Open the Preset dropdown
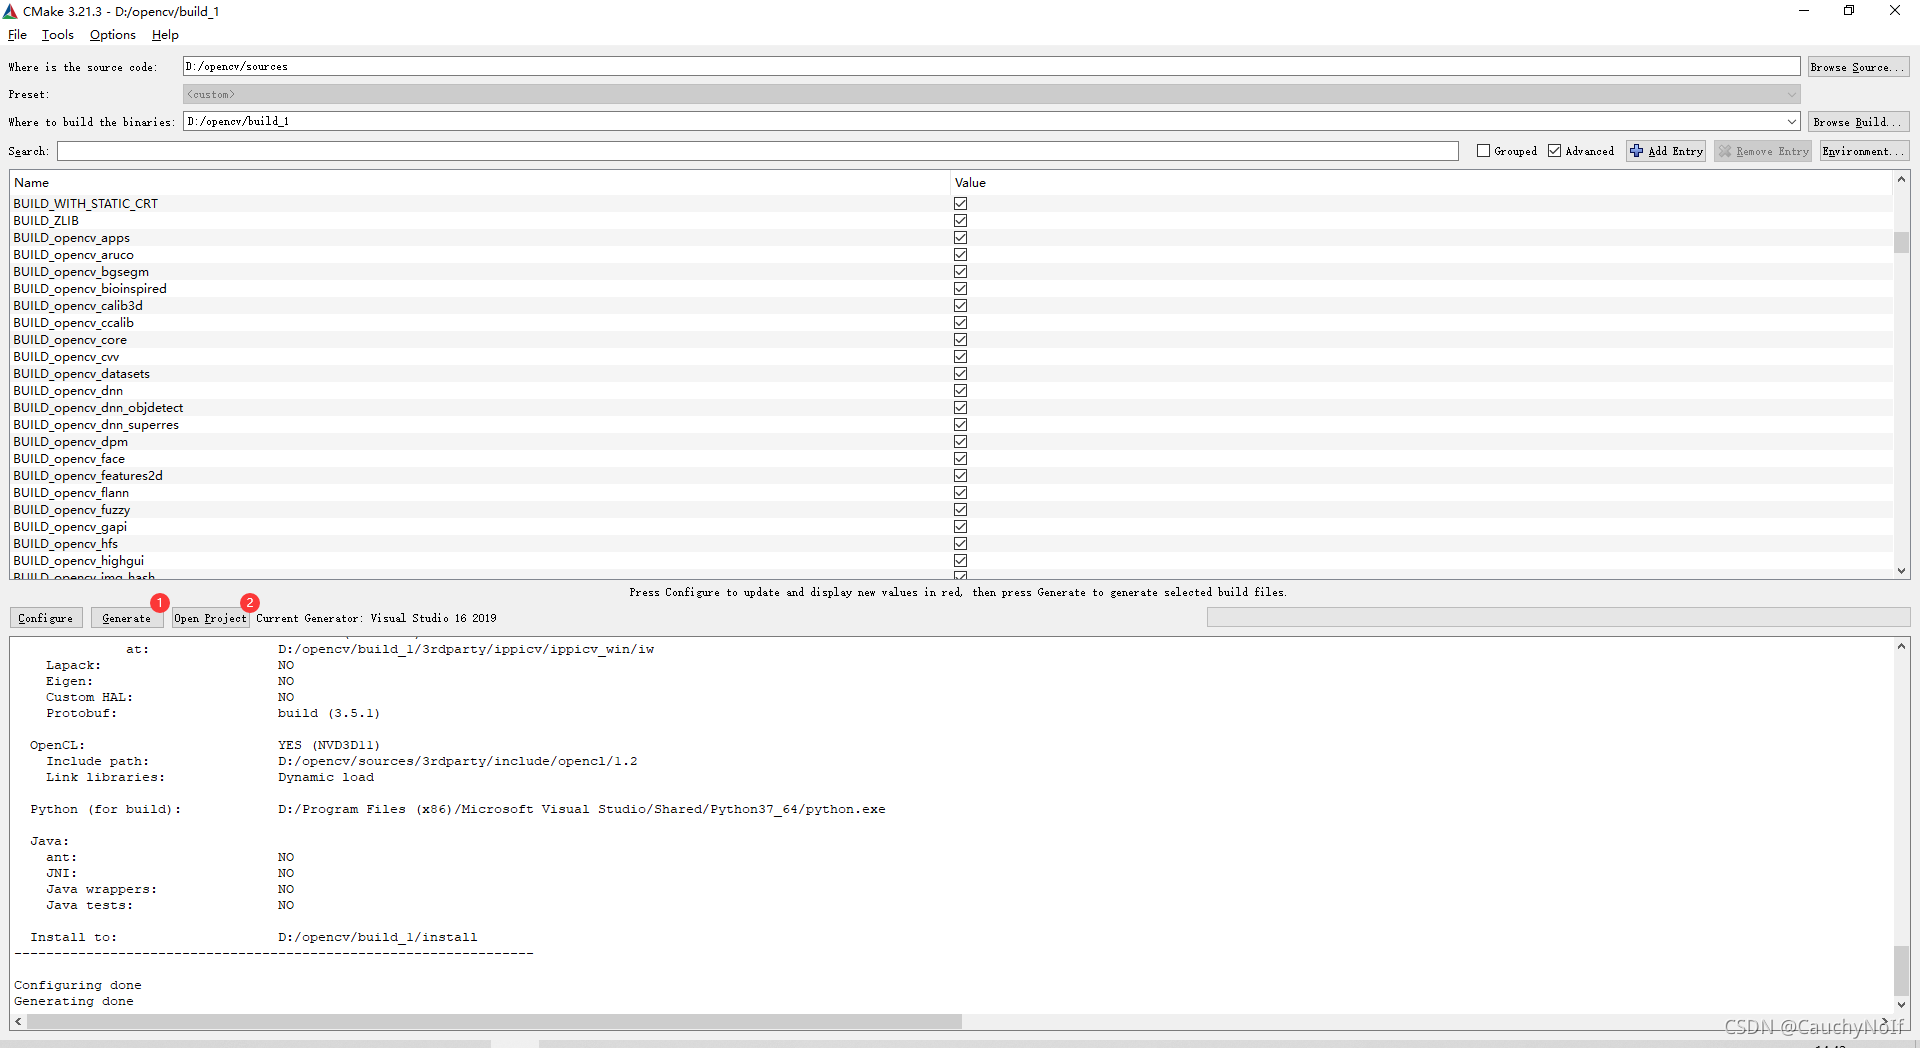Viewport: 1920px width, 1048px height. pyautogui.click(x=1790, y=94)
